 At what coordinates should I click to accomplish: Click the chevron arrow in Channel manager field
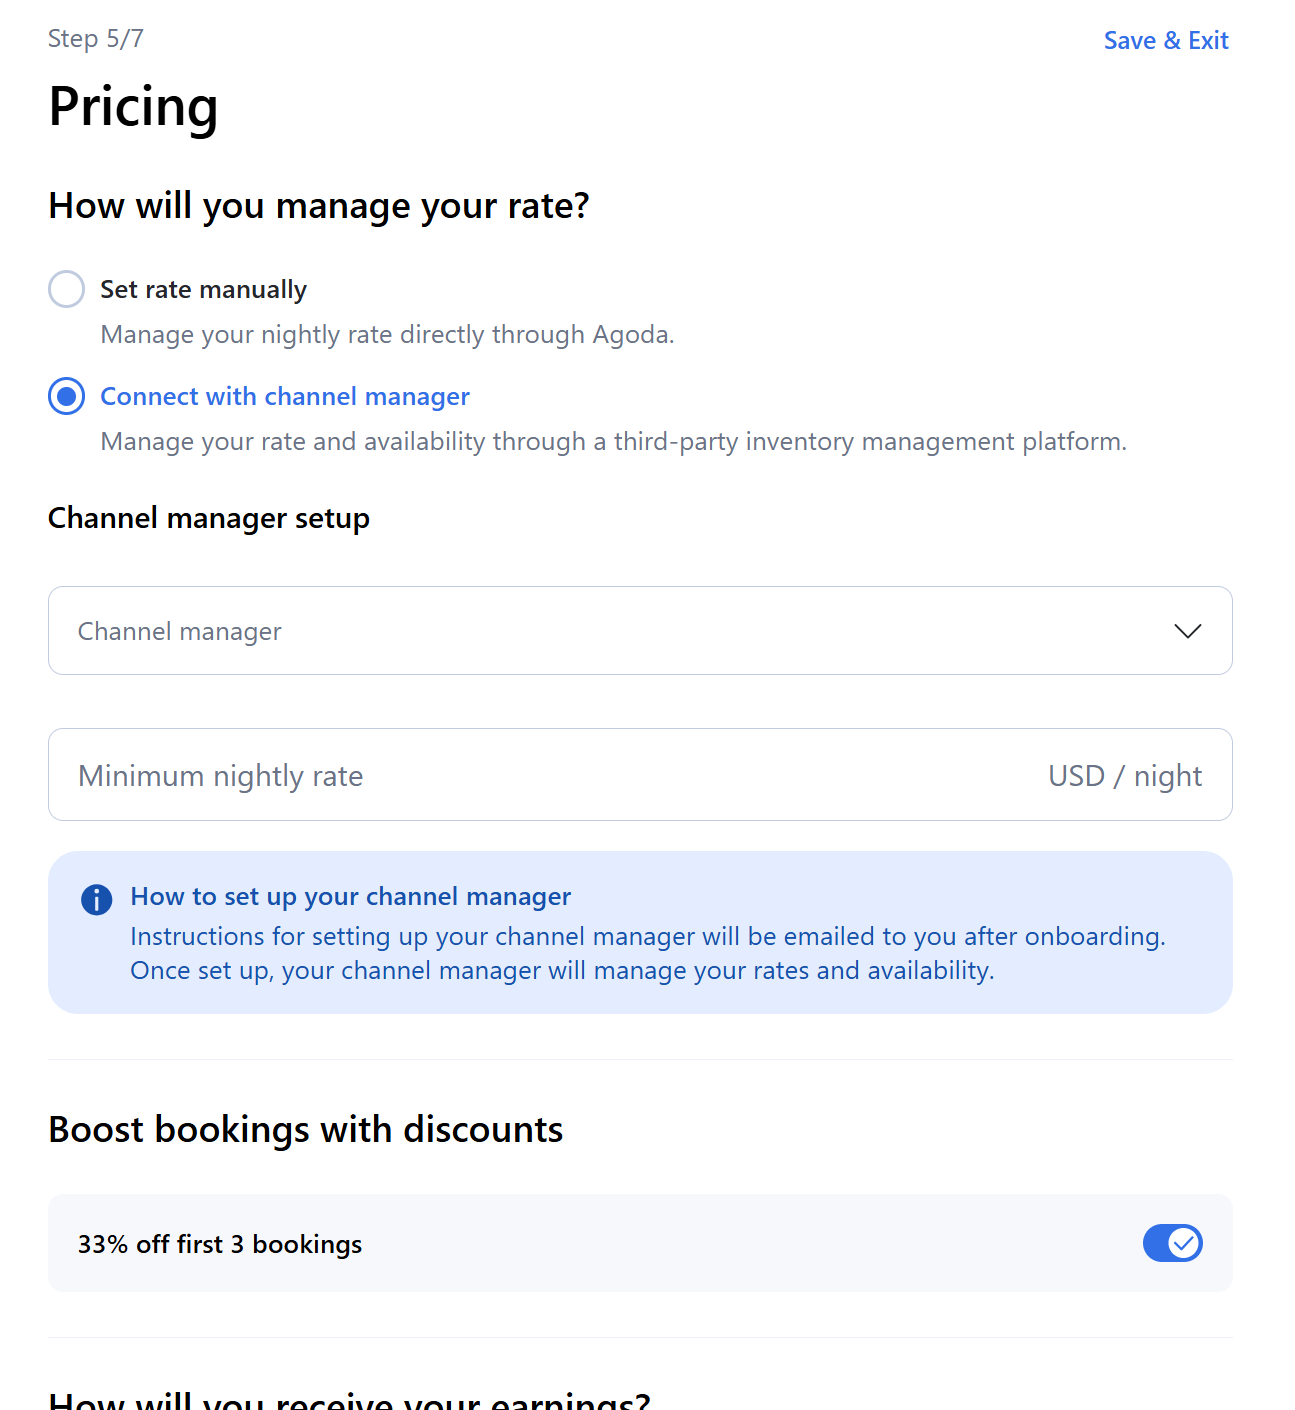tap(1187, 631)
